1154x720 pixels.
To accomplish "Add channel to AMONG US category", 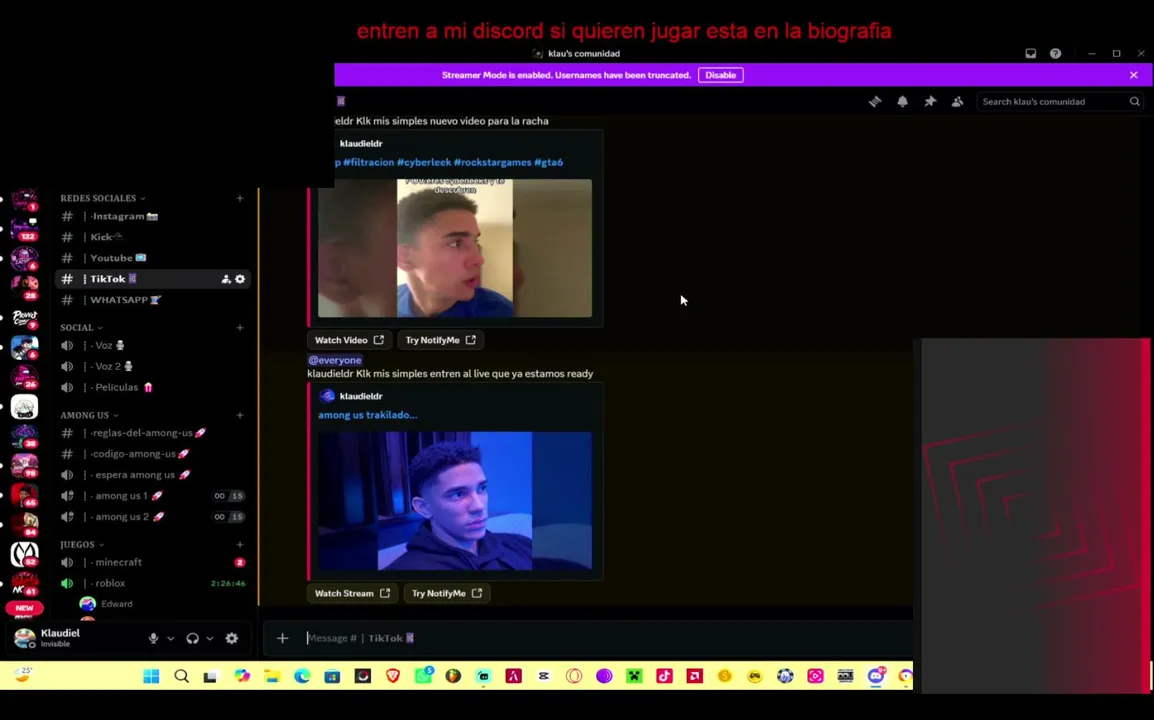I will point(240,415).
